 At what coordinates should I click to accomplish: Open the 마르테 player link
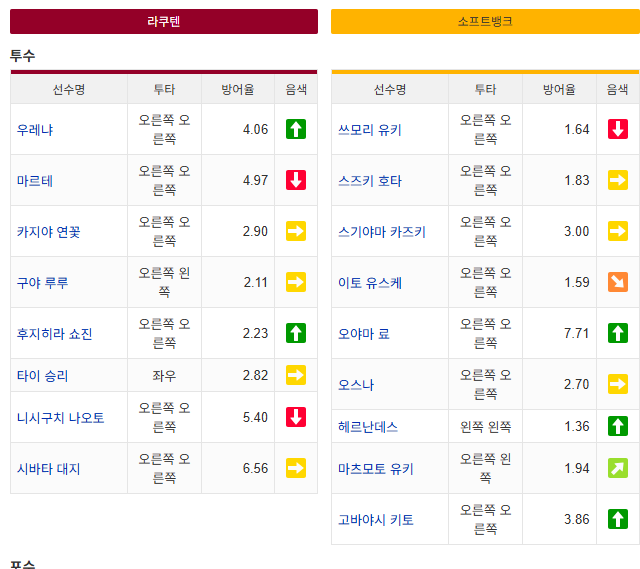pos(35,181)
